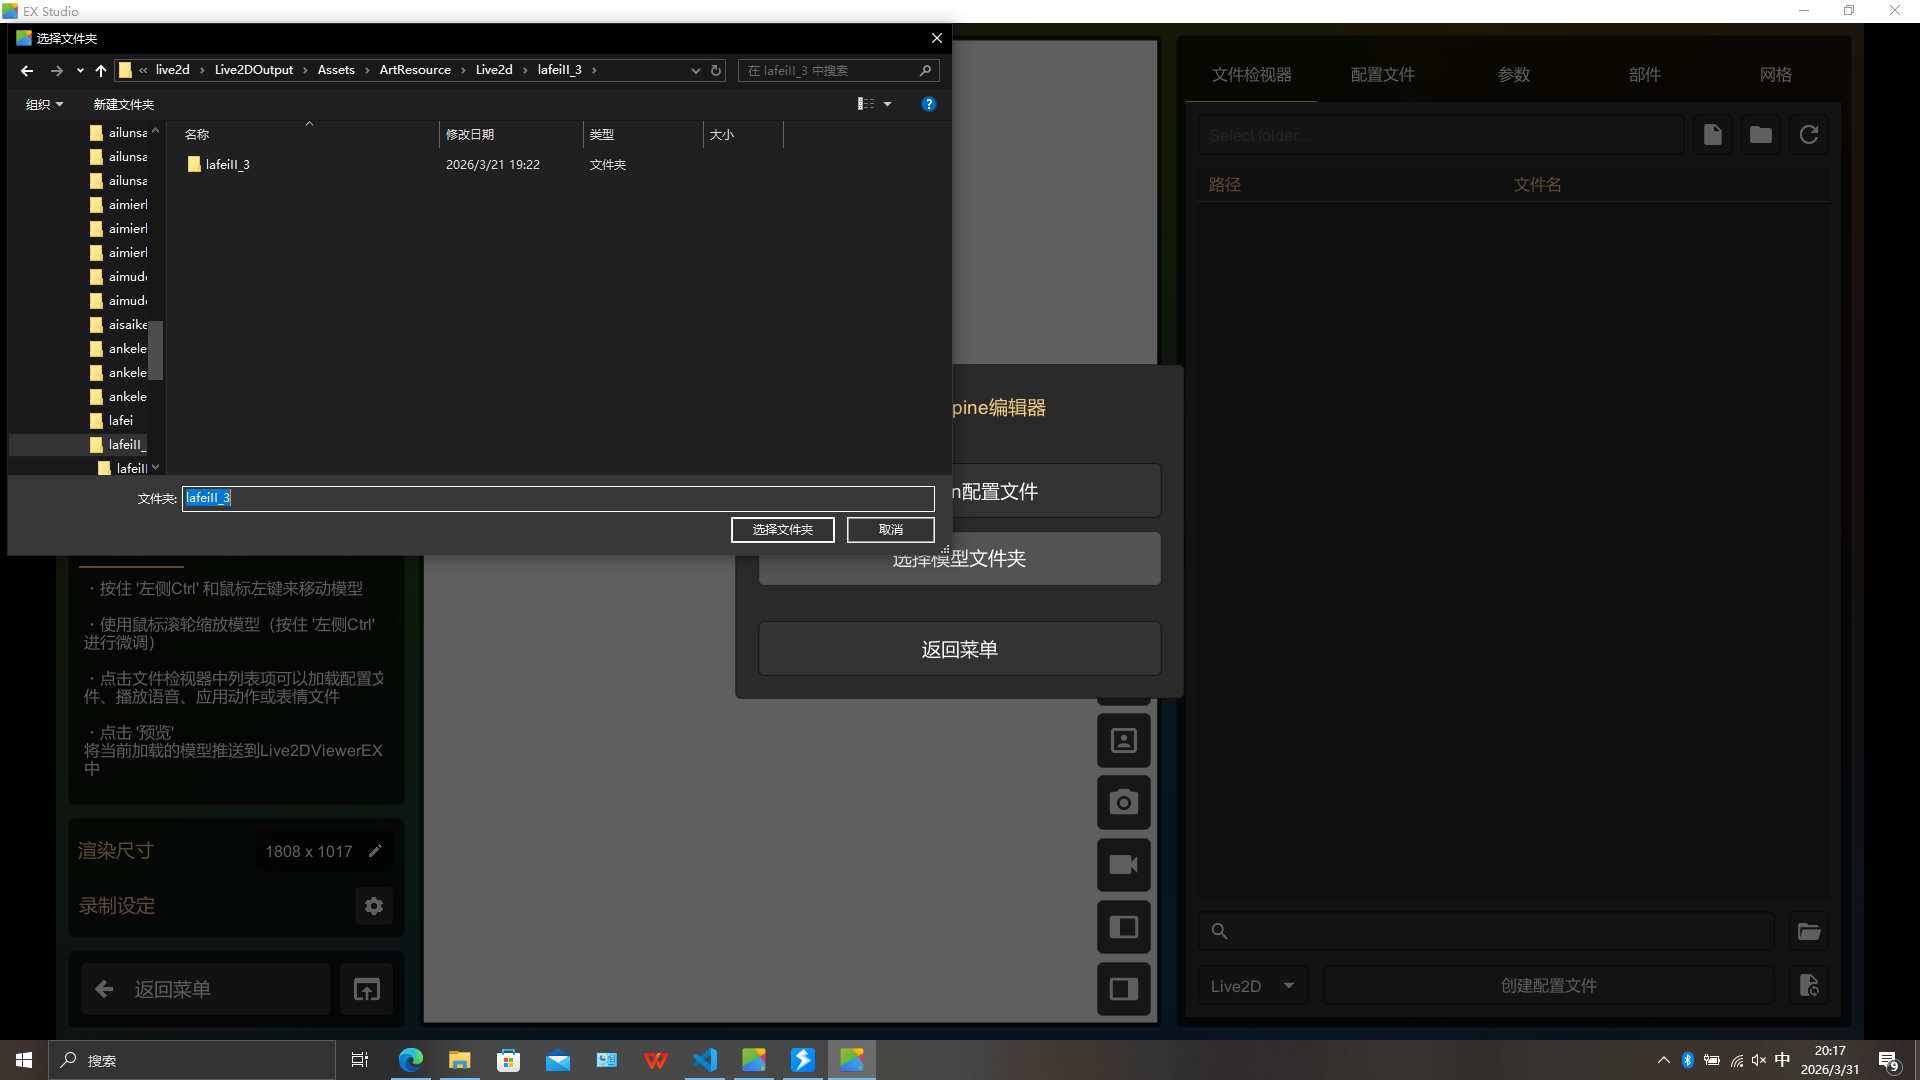The image size is (1920, 1080).
Task: Click the 取消 button in dialog
Action: click(890, 530)
